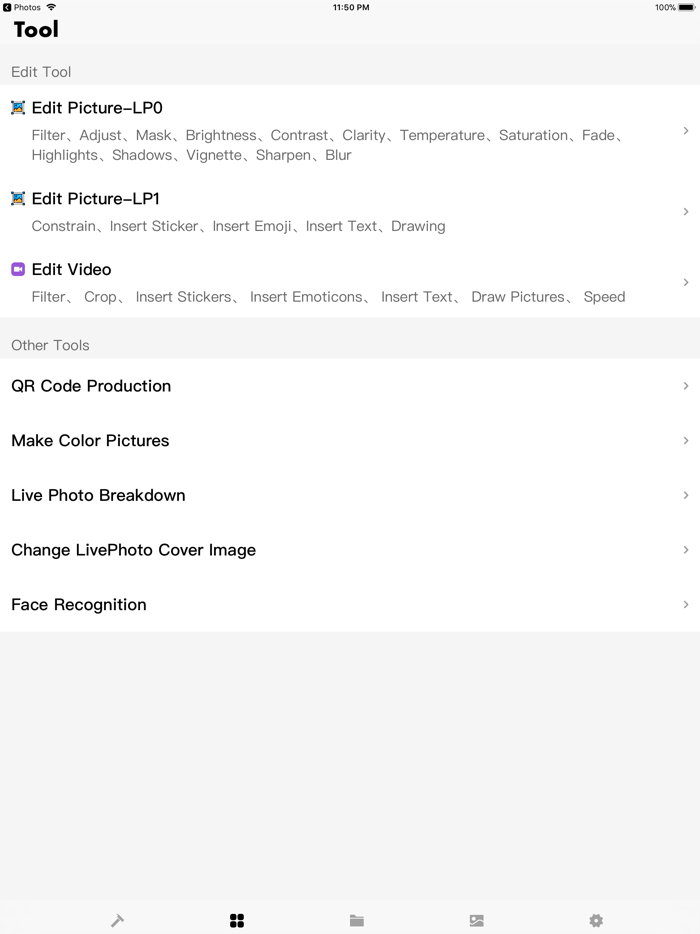Open QR Code Production tool
Viewport: 700px width, 934px height.
coord(91,386)
